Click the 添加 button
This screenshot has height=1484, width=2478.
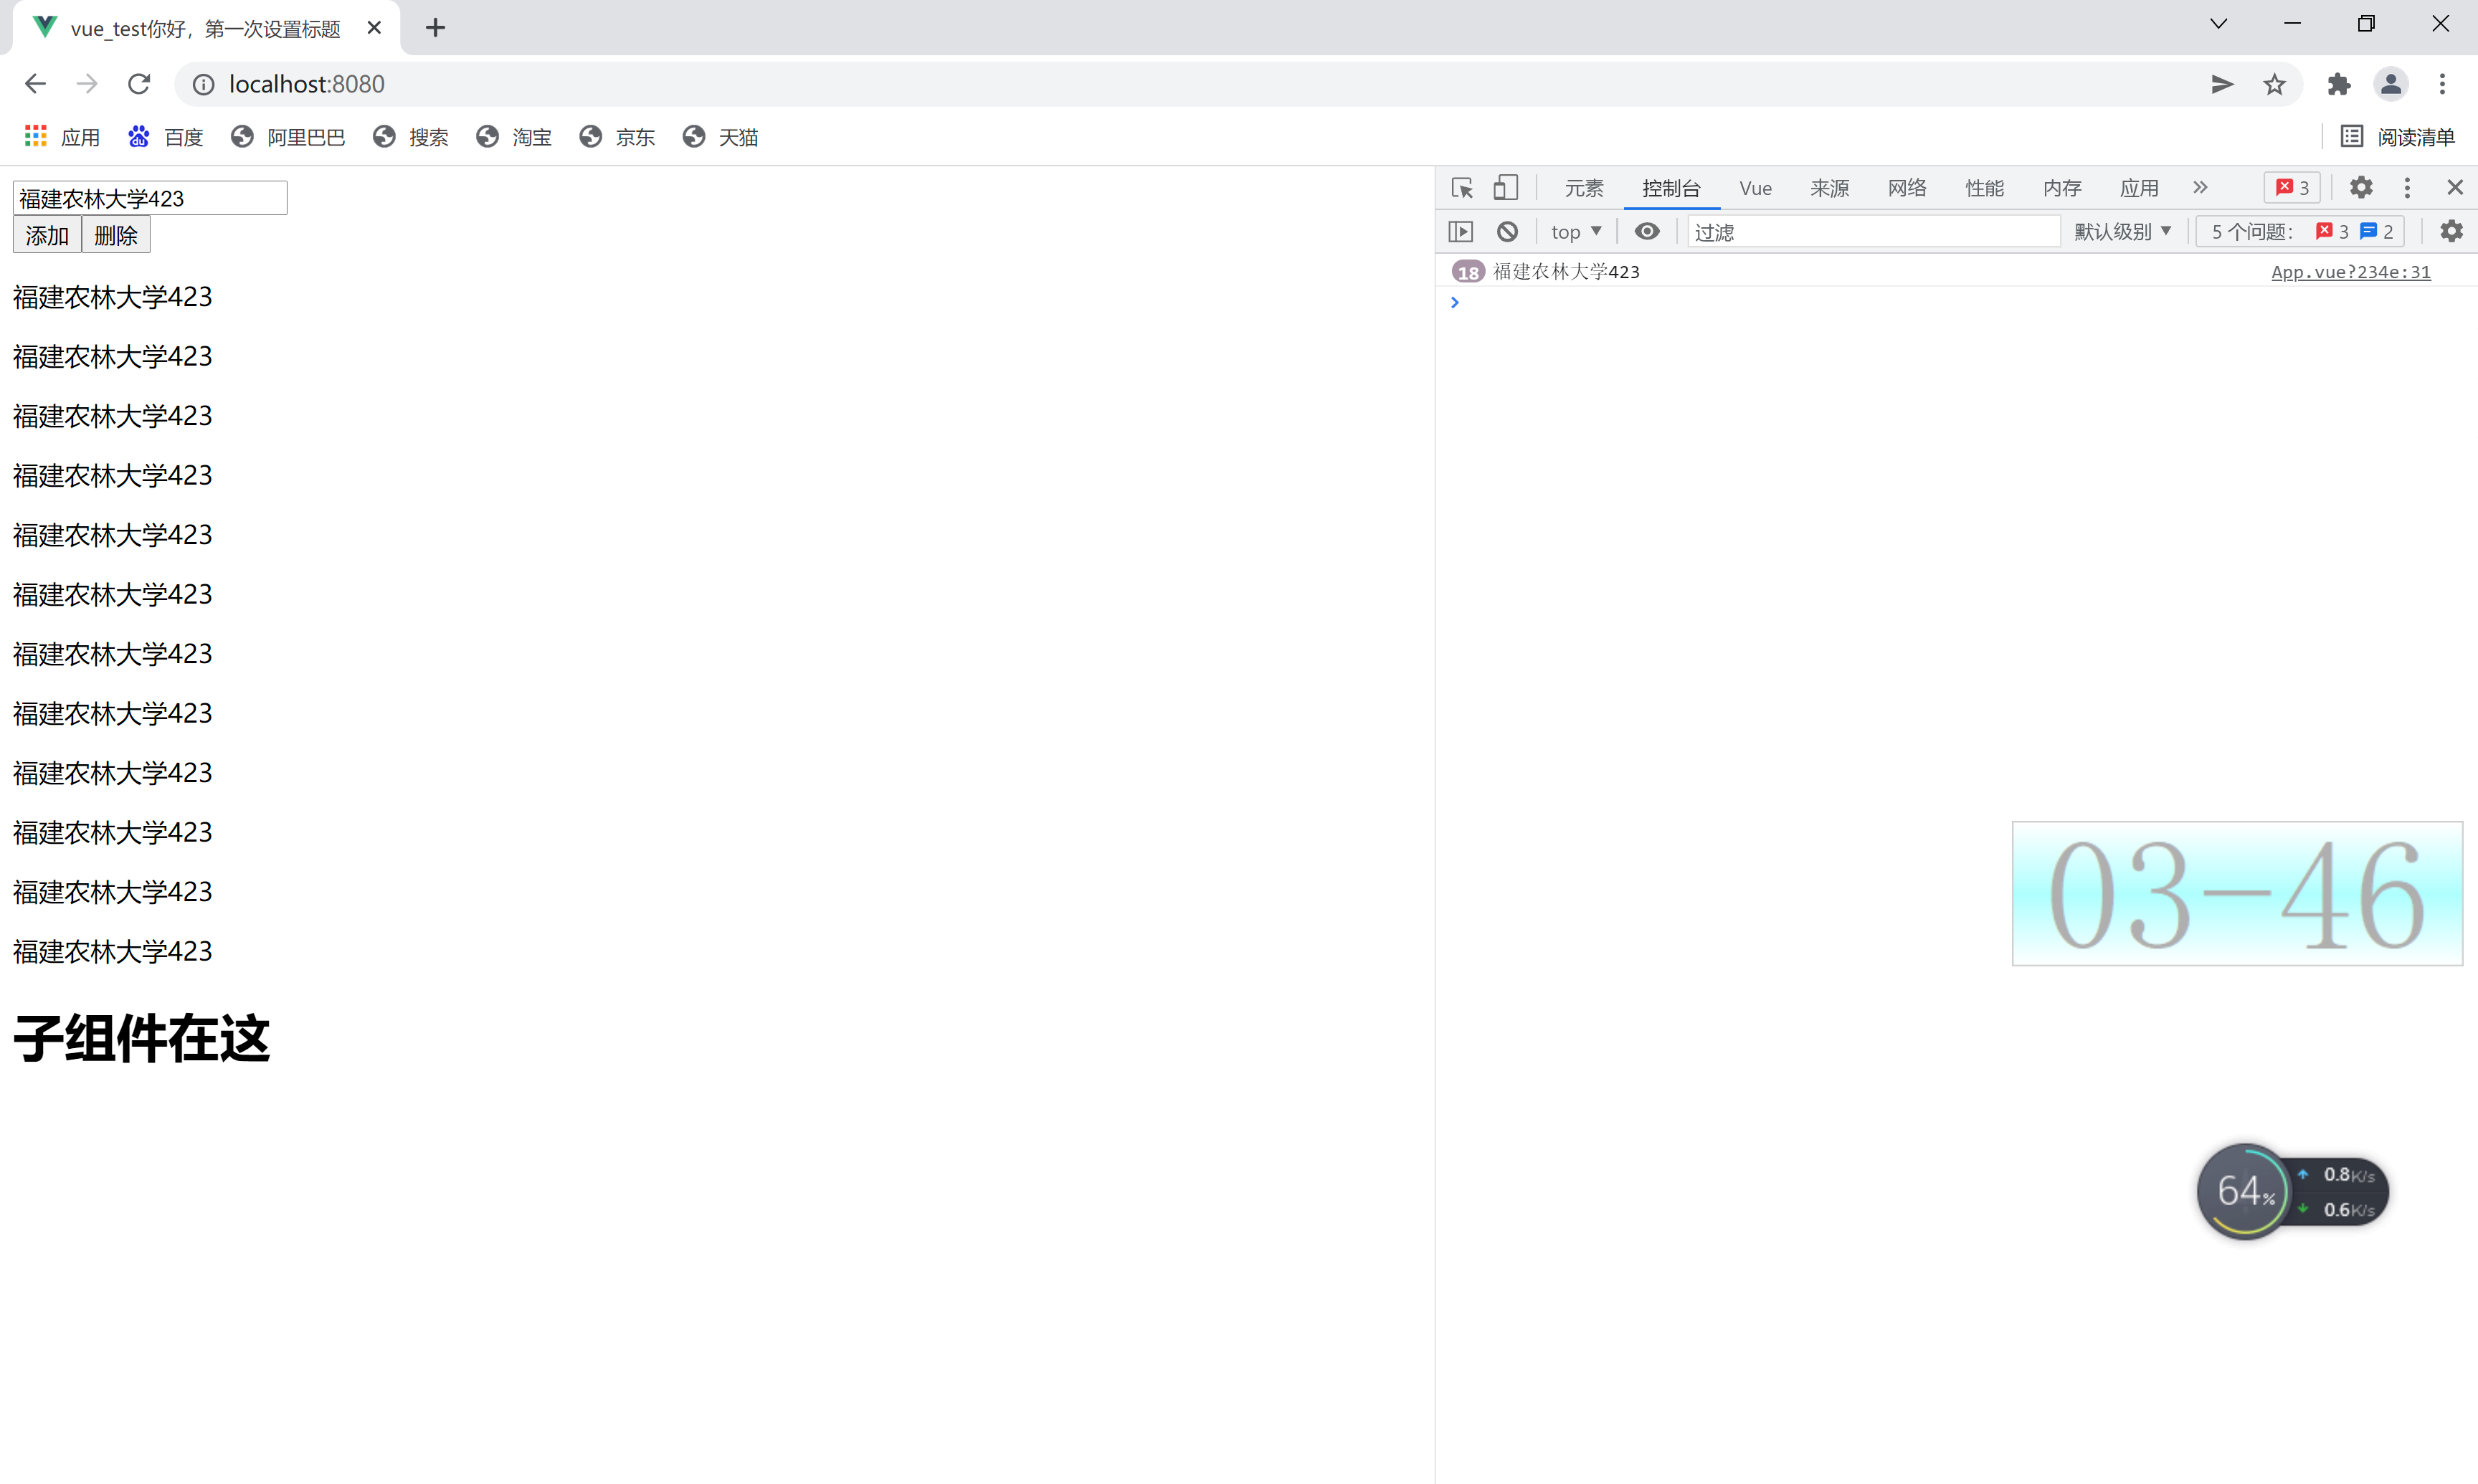point(46,235)
